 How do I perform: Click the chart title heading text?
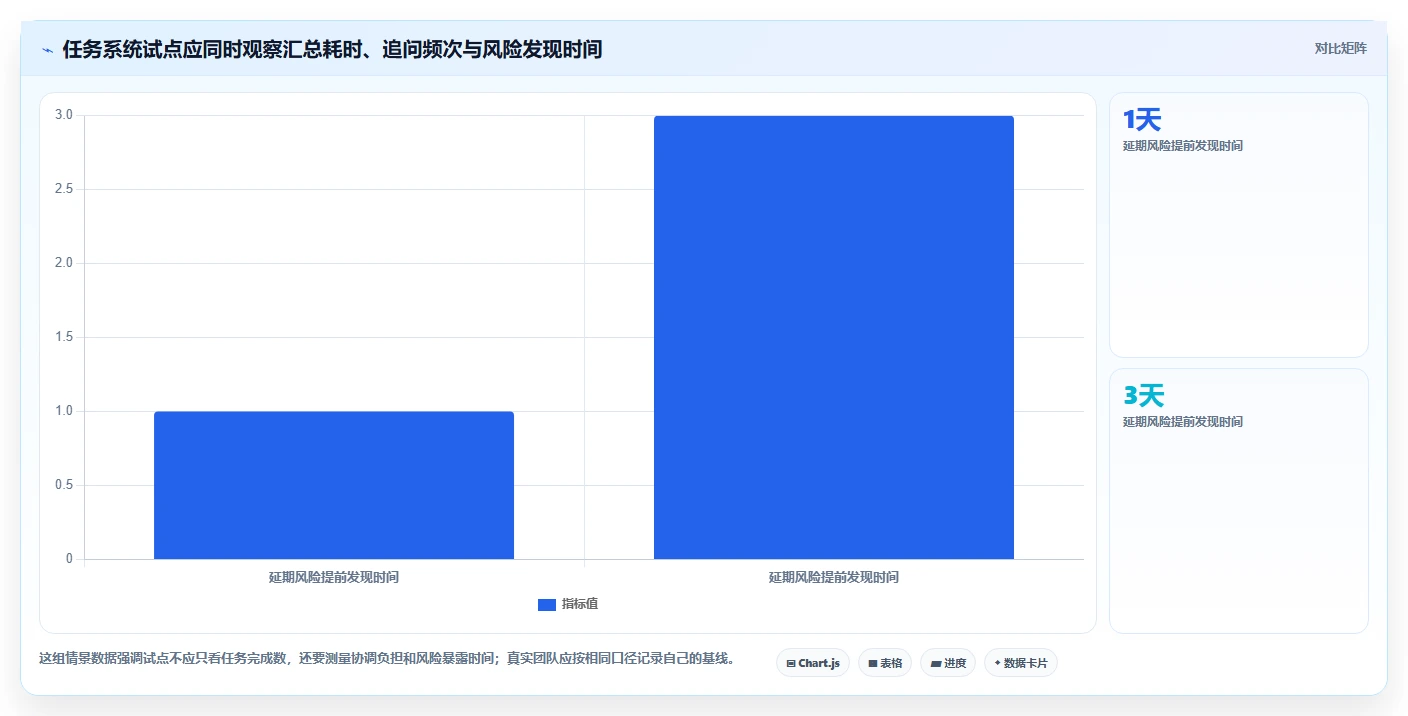click(x=332, y=49)
